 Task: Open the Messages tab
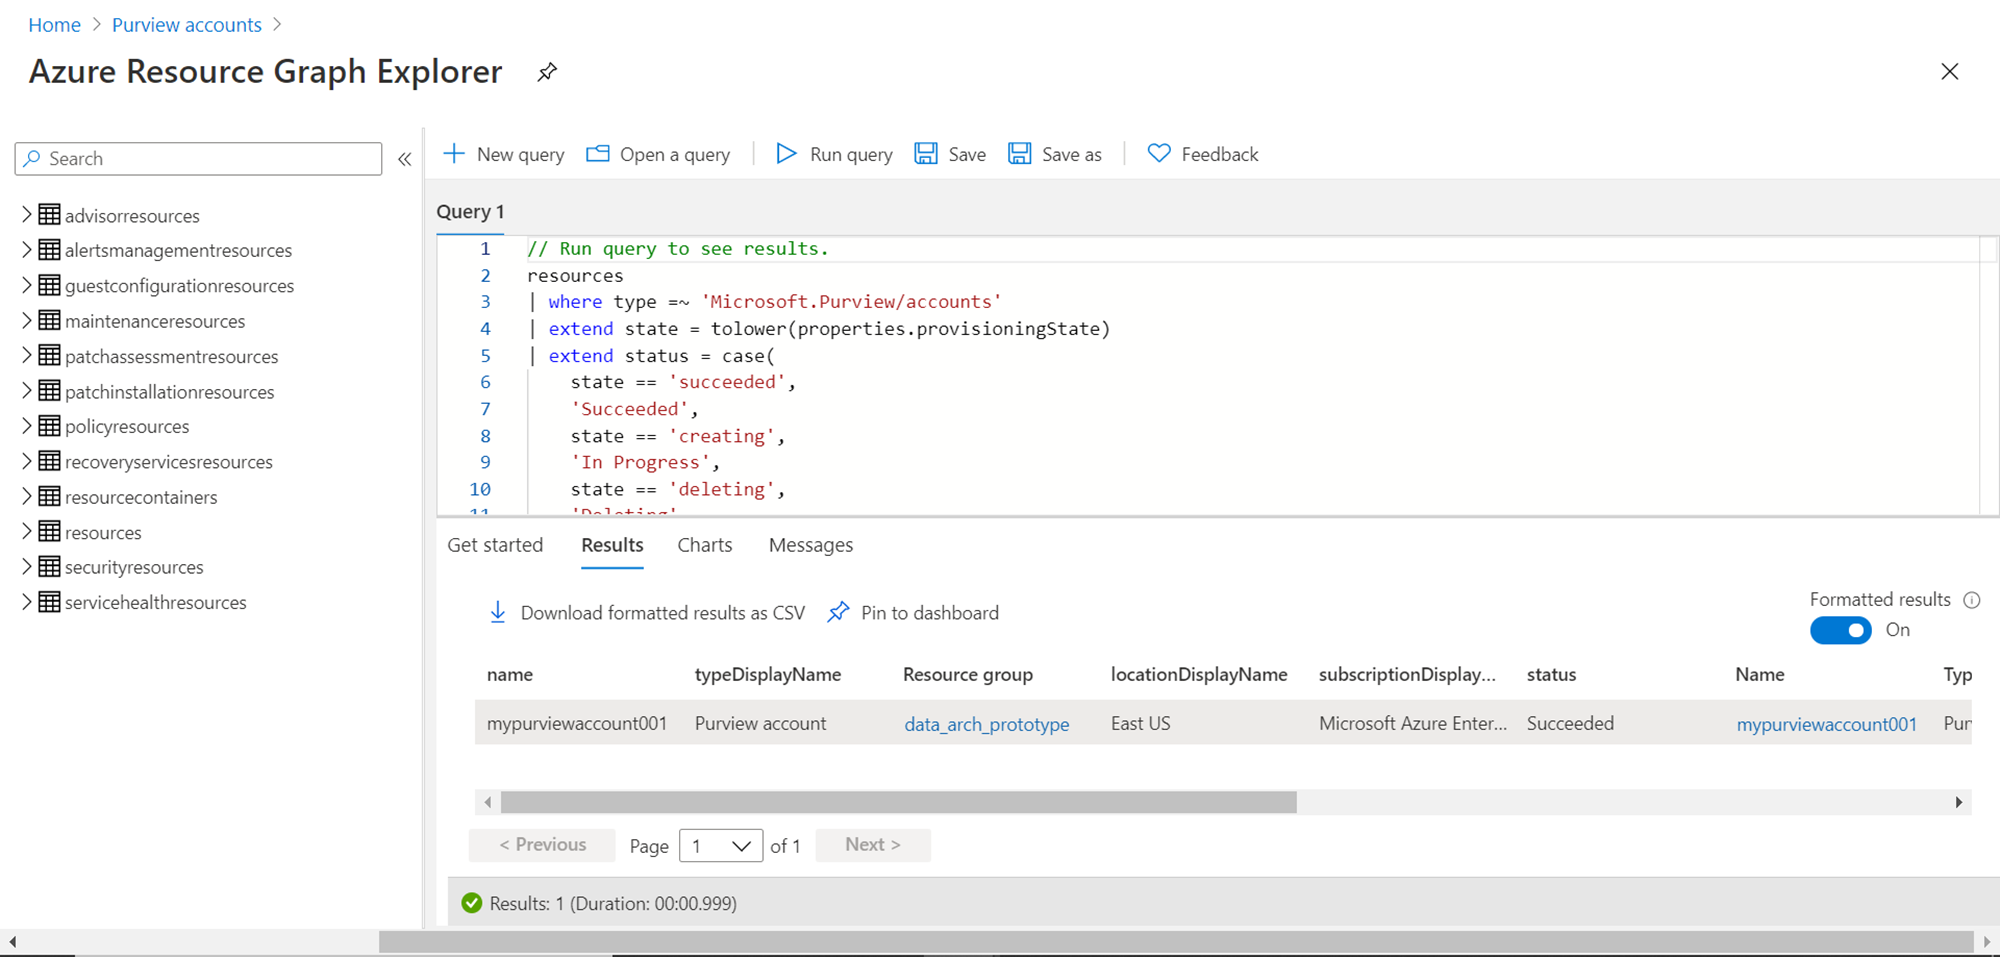click(x=810, y=545)
